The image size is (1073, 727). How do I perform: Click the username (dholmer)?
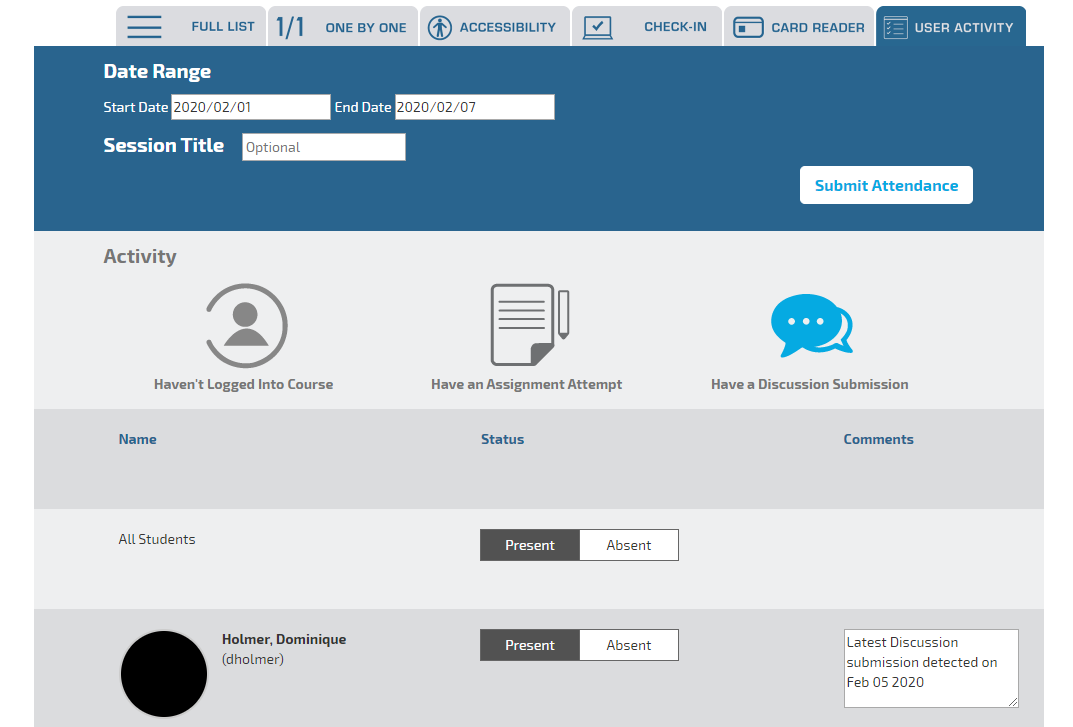point(253,659)
